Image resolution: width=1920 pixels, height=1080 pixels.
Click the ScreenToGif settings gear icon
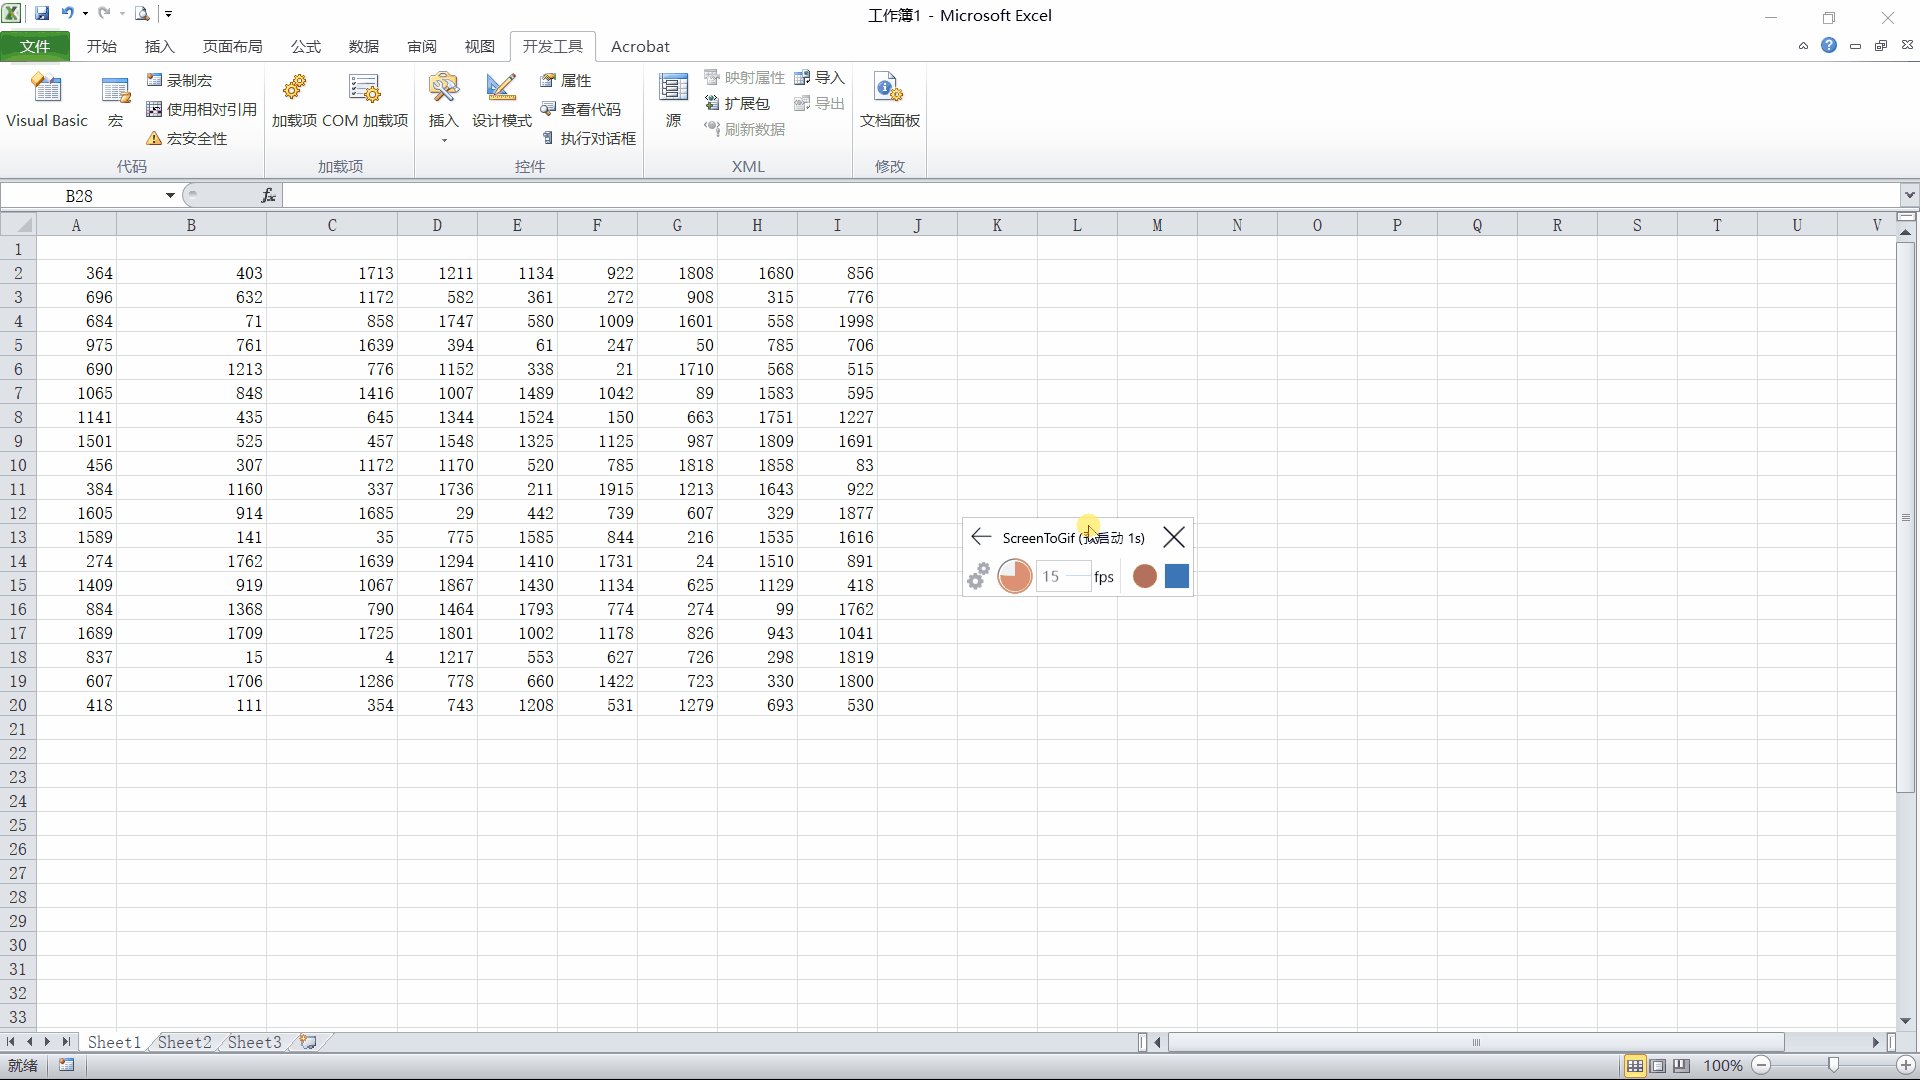click(x=978, y=576)
